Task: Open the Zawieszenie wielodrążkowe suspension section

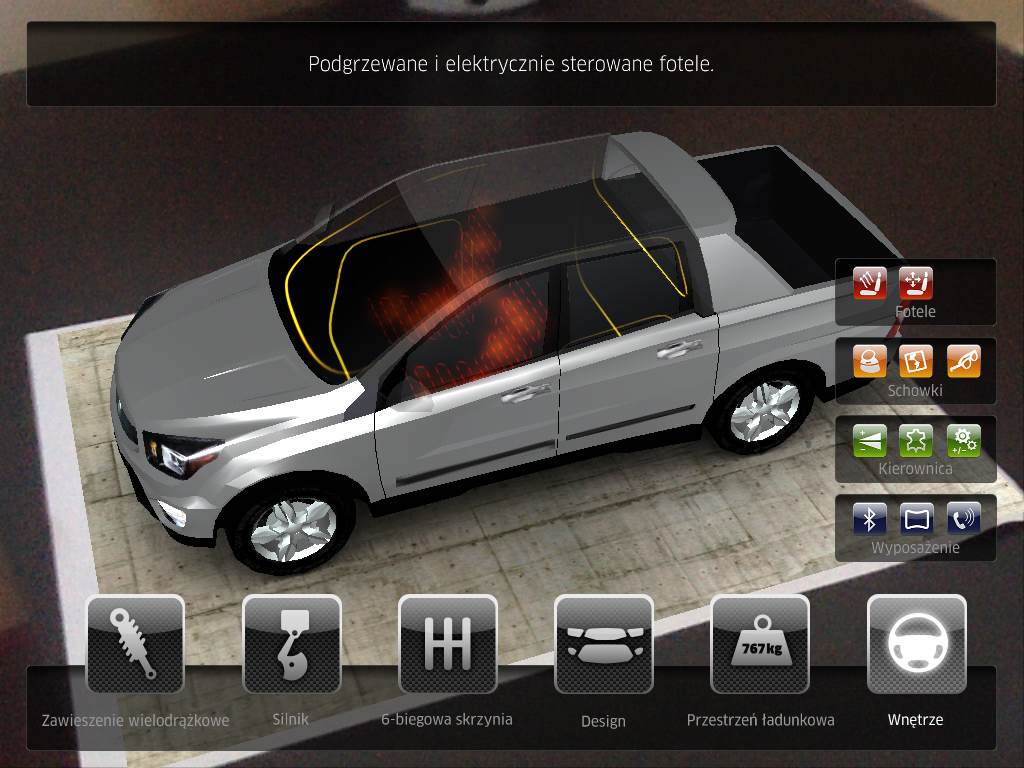Action: (x=135, y=645)
